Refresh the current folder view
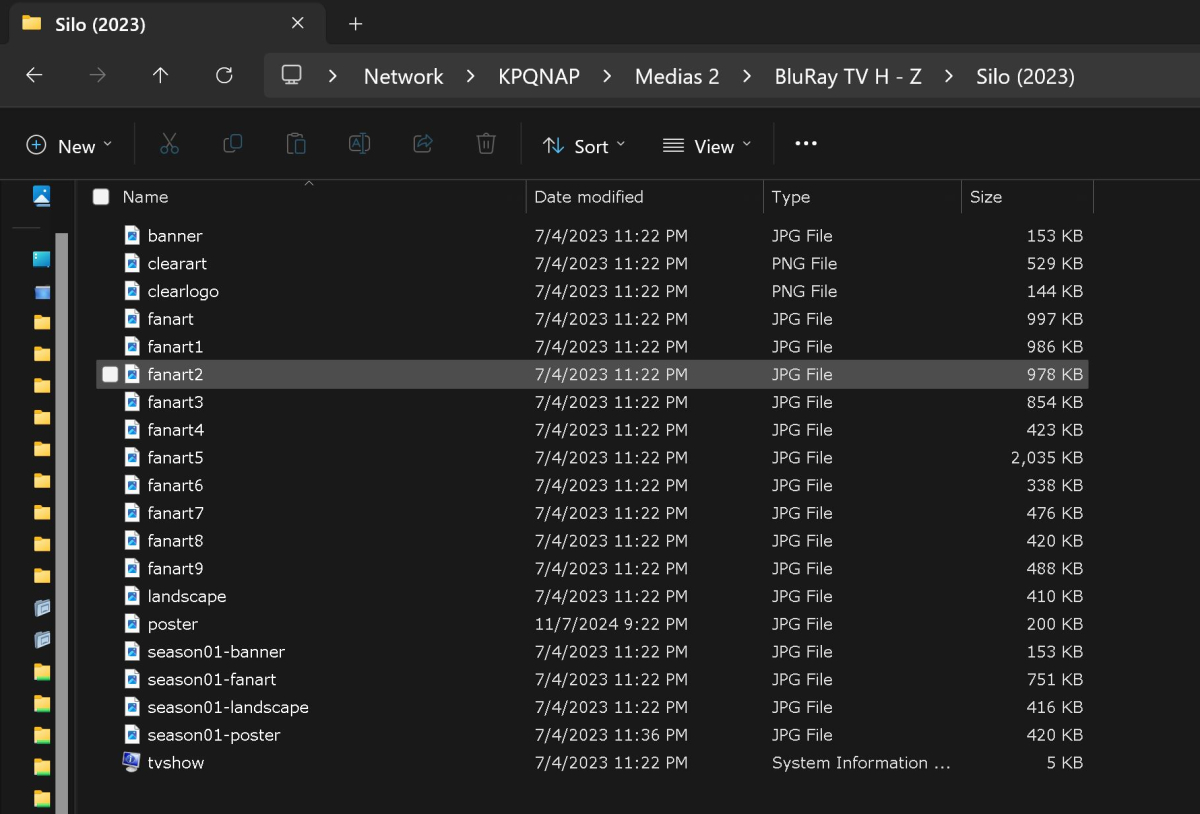The image size is (1200, 814). [x=224, y=76]
